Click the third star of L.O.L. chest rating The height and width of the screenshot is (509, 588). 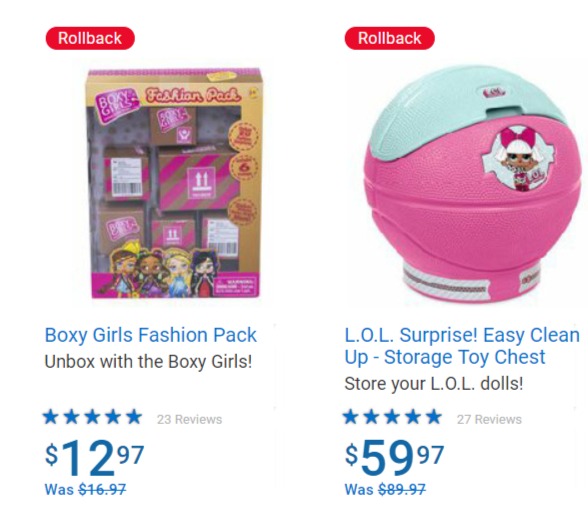coord(392,417)
